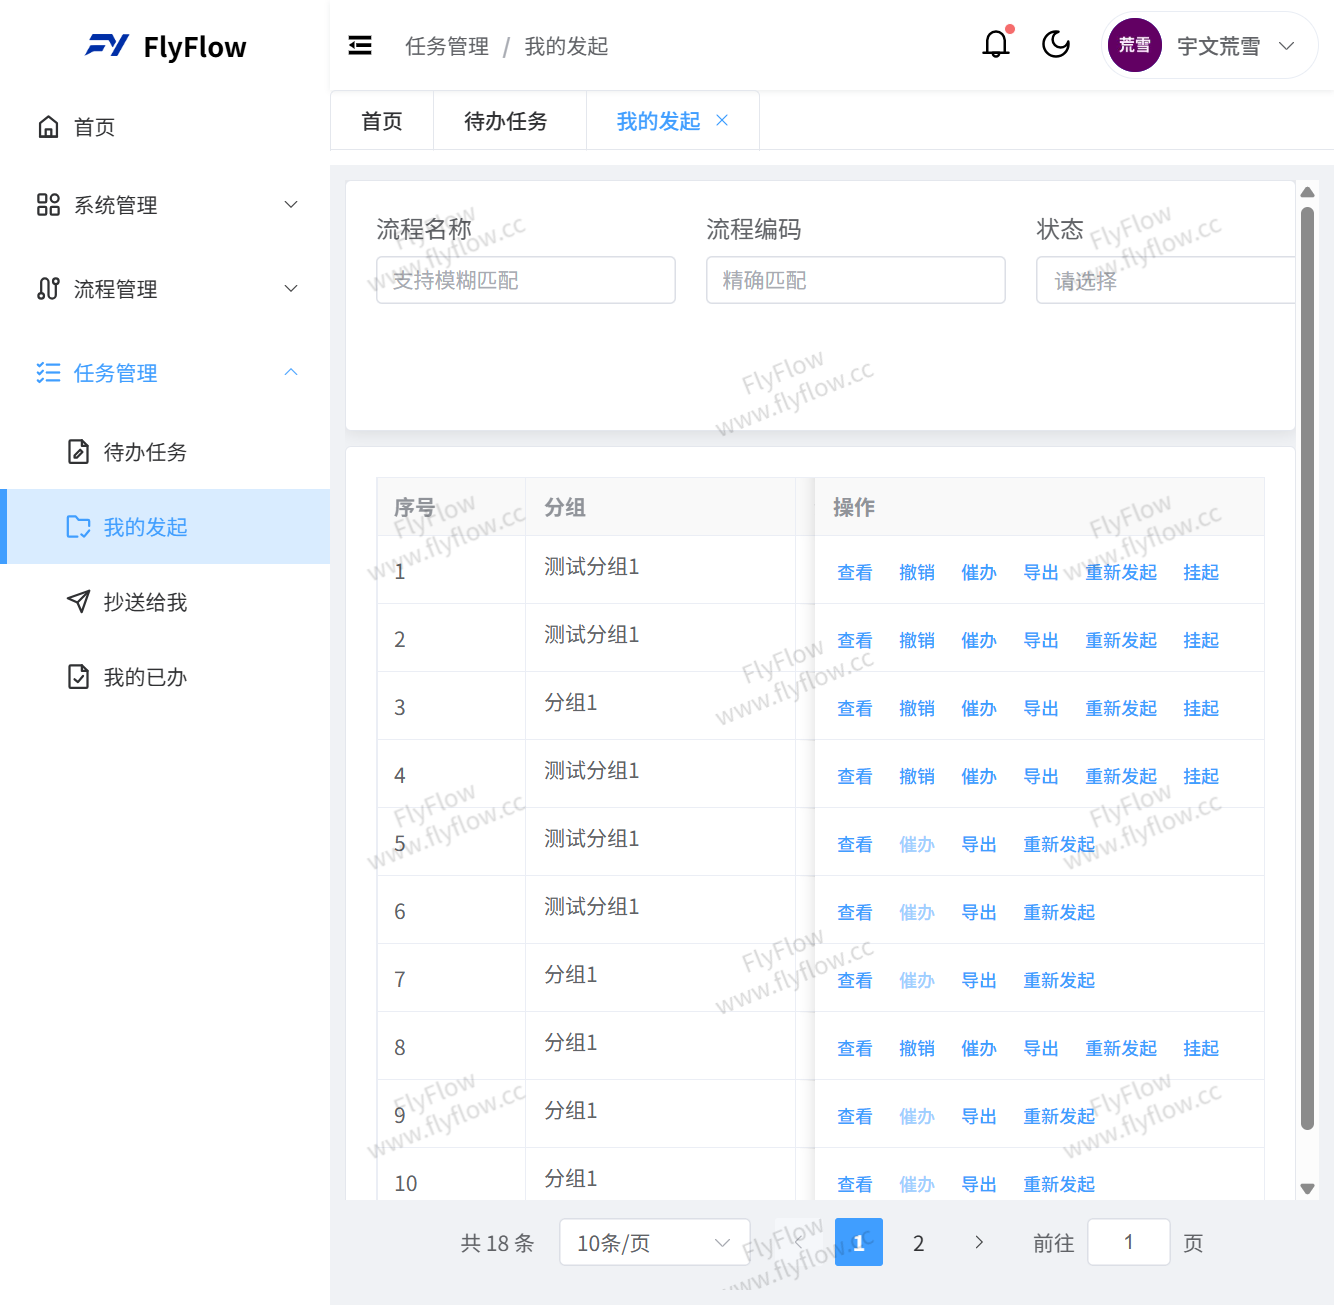This screenshot has width=1334, height=1305.
Task: Go to 首页 in the sidebar
Action: (165, 127)
